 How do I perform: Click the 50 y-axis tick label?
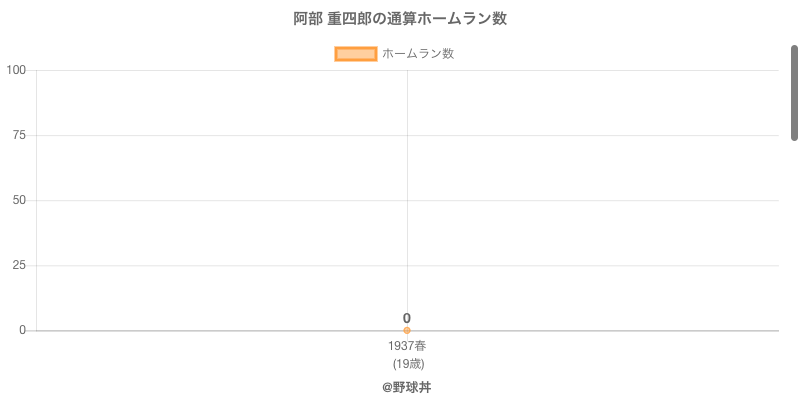[19, 200]
